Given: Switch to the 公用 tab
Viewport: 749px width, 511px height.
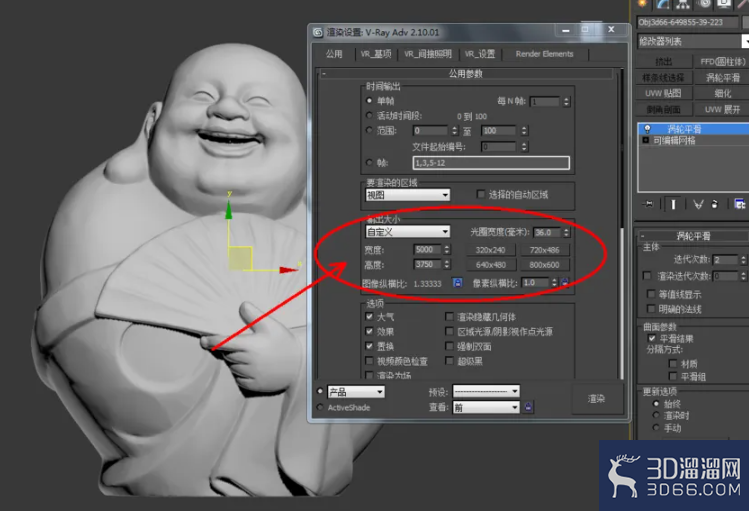Looking at the screenshot, I should (334, 54).
